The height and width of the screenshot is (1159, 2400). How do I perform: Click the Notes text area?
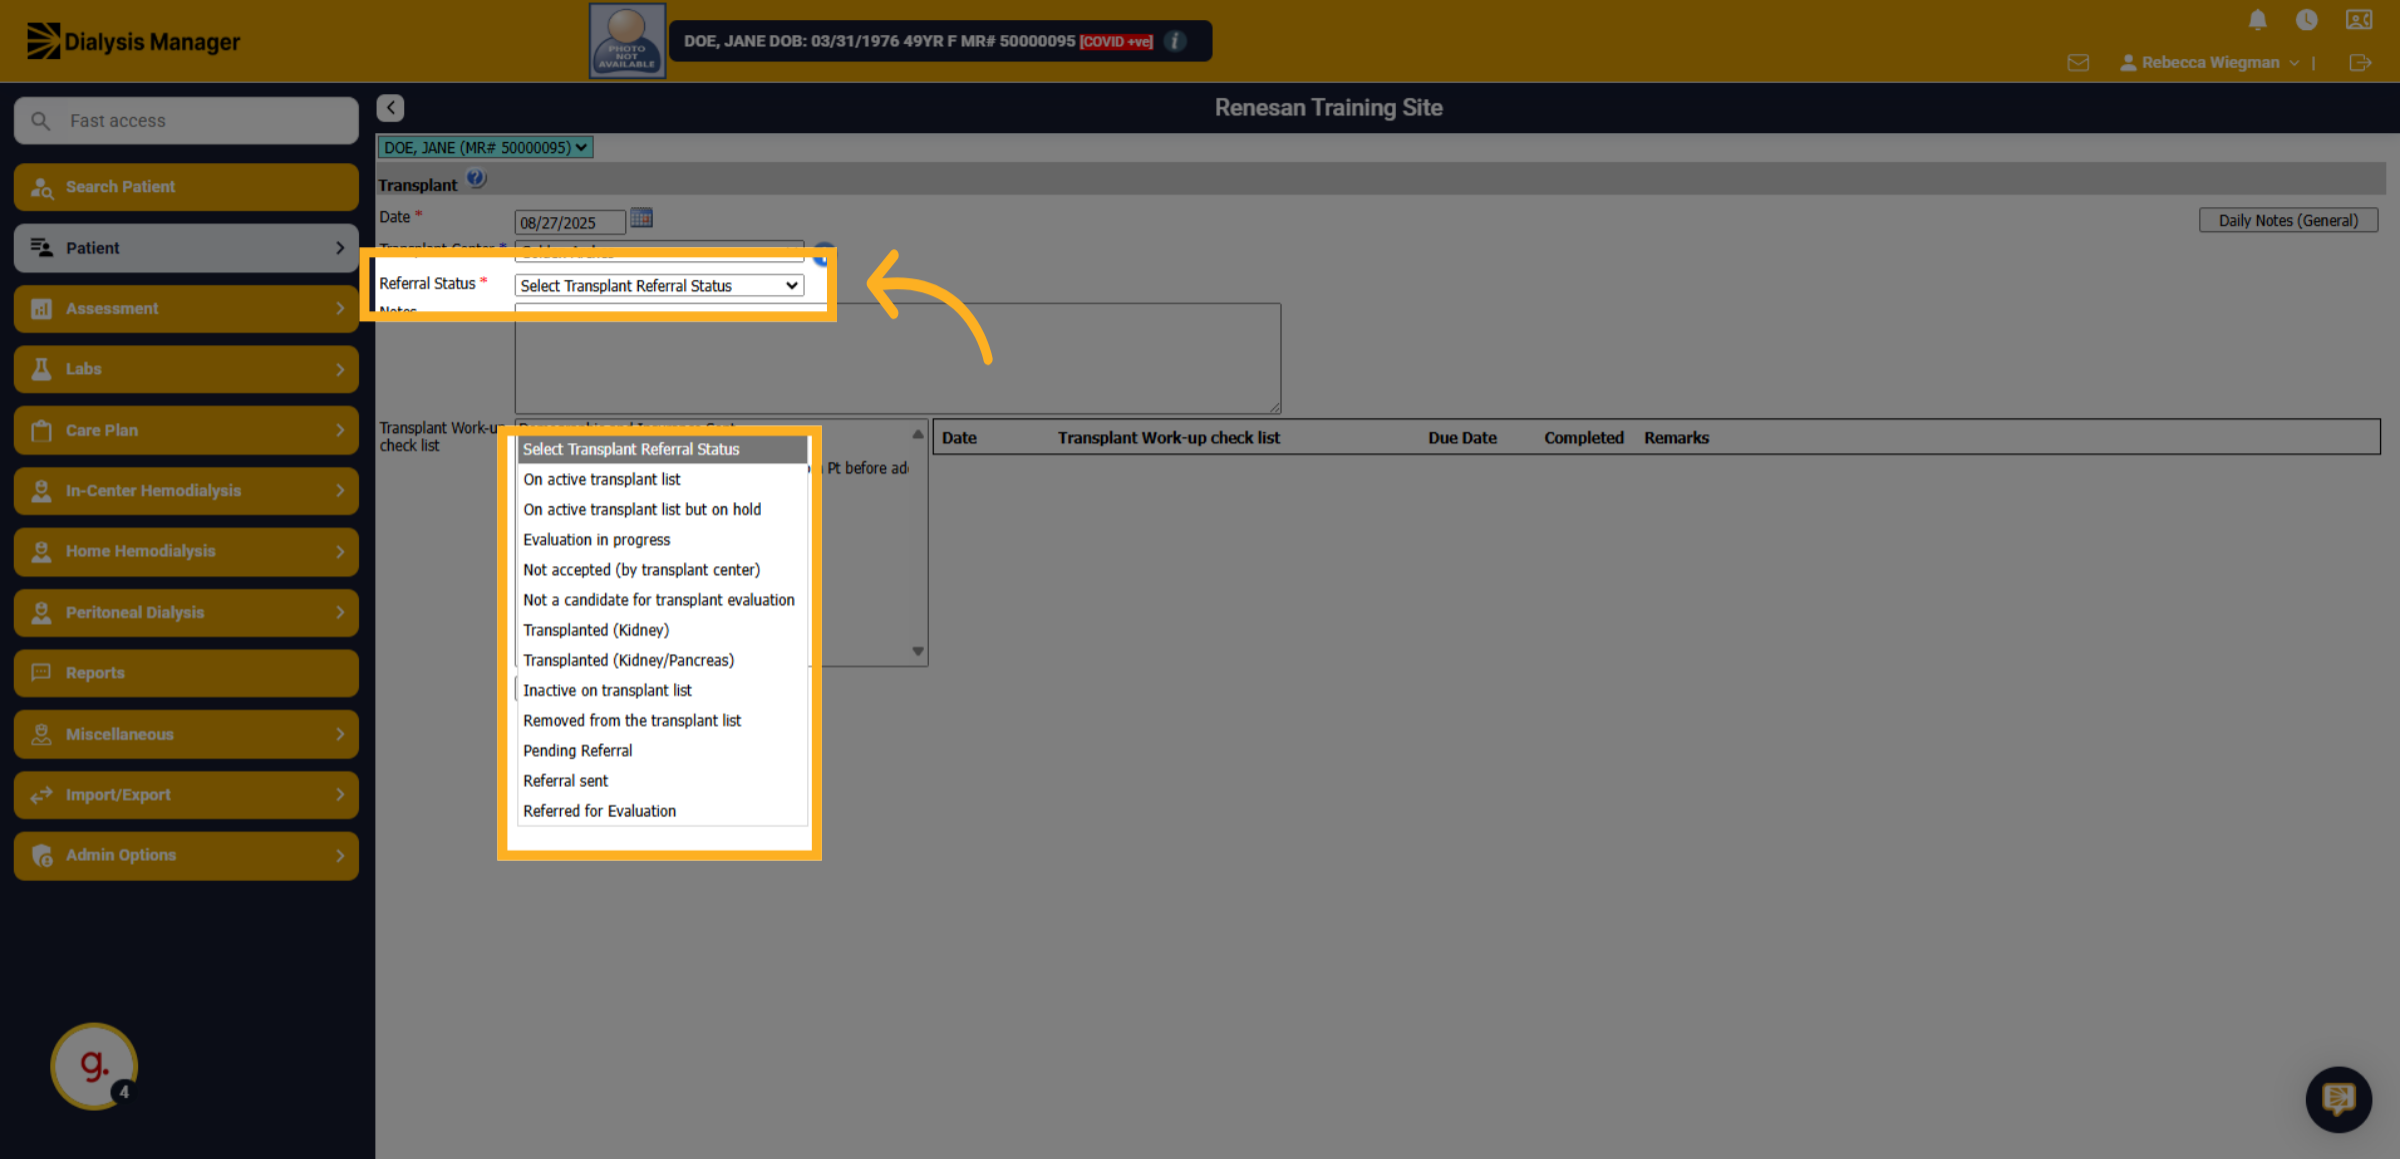tap(897, 358)
